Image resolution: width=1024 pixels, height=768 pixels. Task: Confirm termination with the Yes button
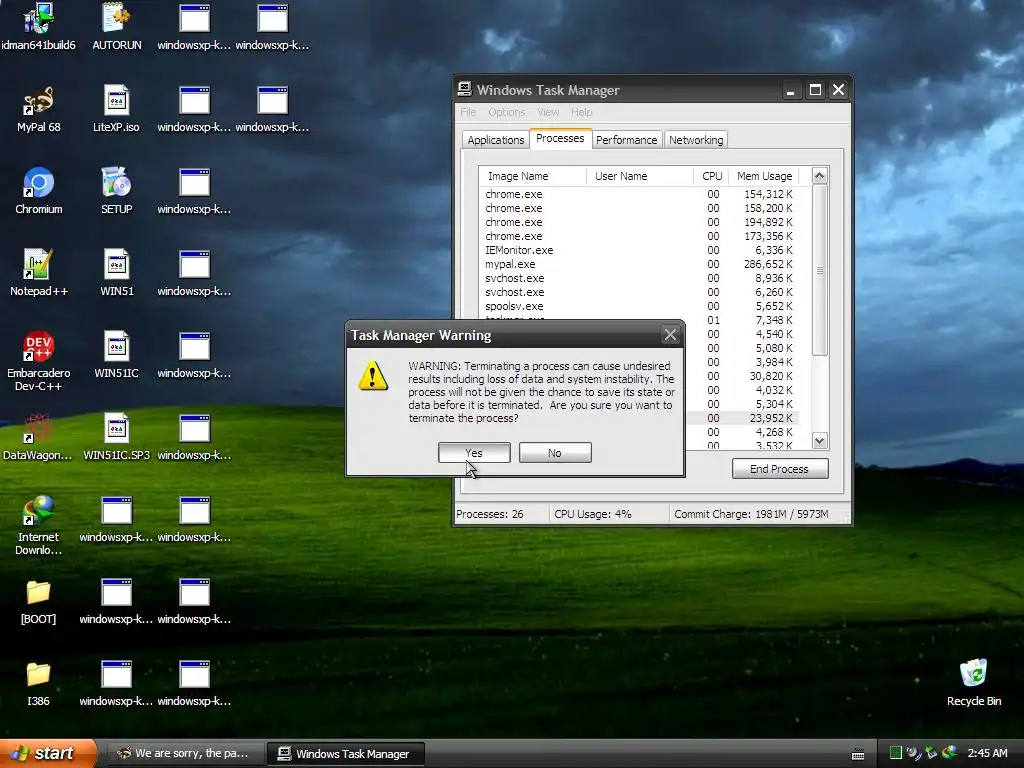pos(474,453)
